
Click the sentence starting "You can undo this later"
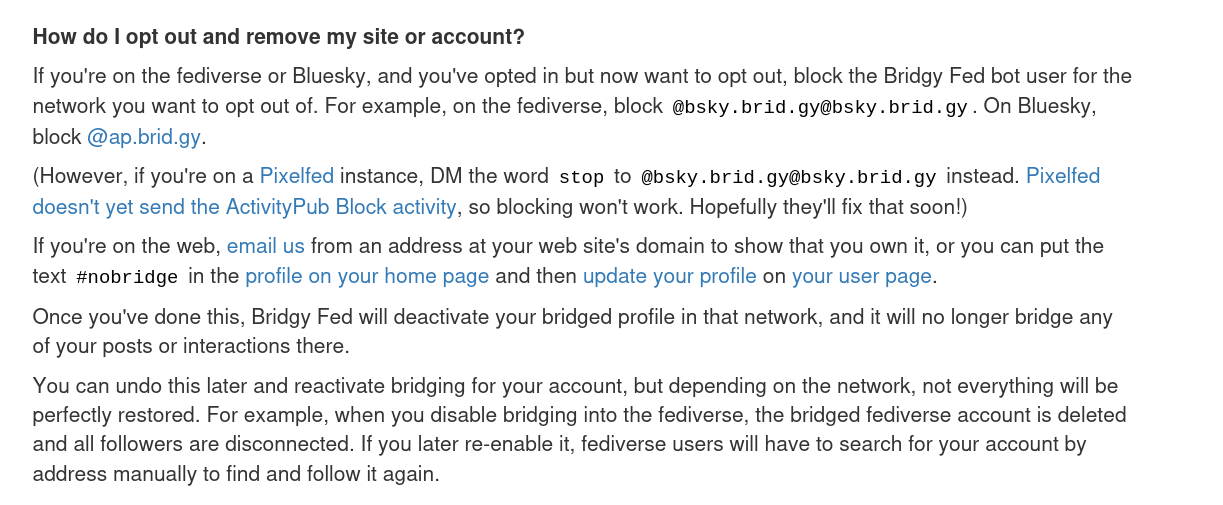300,386
